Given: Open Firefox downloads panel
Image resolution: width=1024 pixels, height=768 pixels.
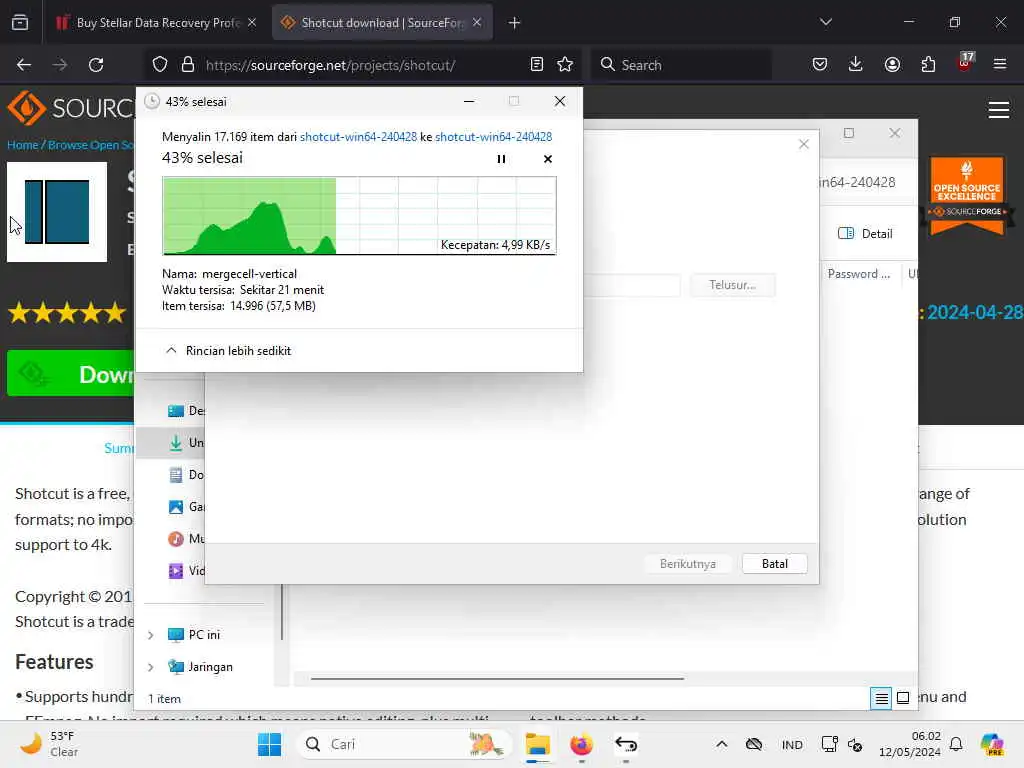Looking at the screenshot, I should (856, 65).
